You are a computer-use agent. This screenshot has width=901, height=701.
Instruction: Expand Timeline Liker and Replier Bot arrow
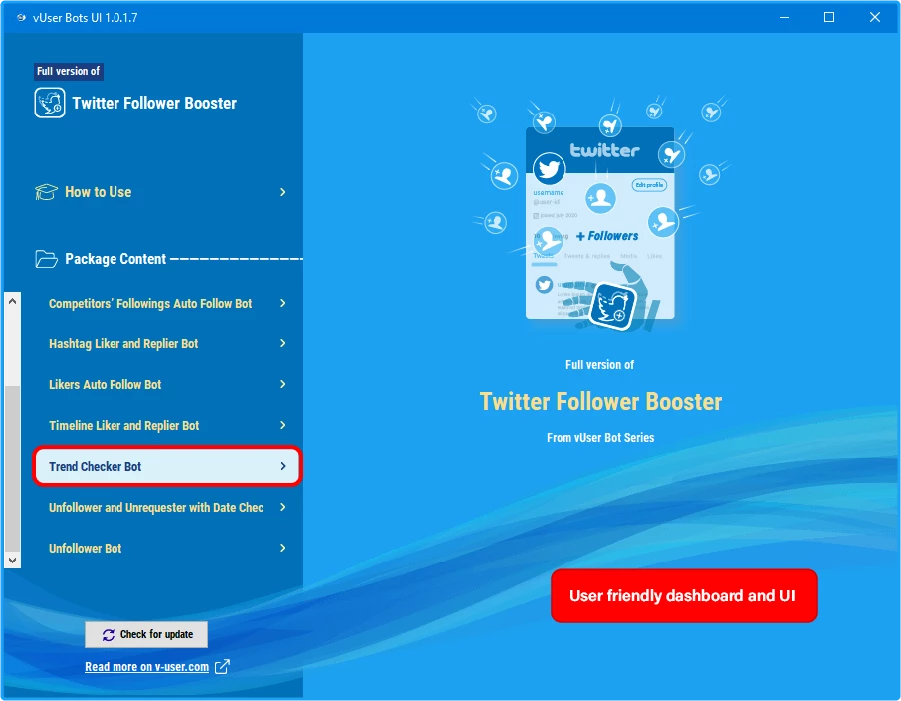(x=282, y=425)
